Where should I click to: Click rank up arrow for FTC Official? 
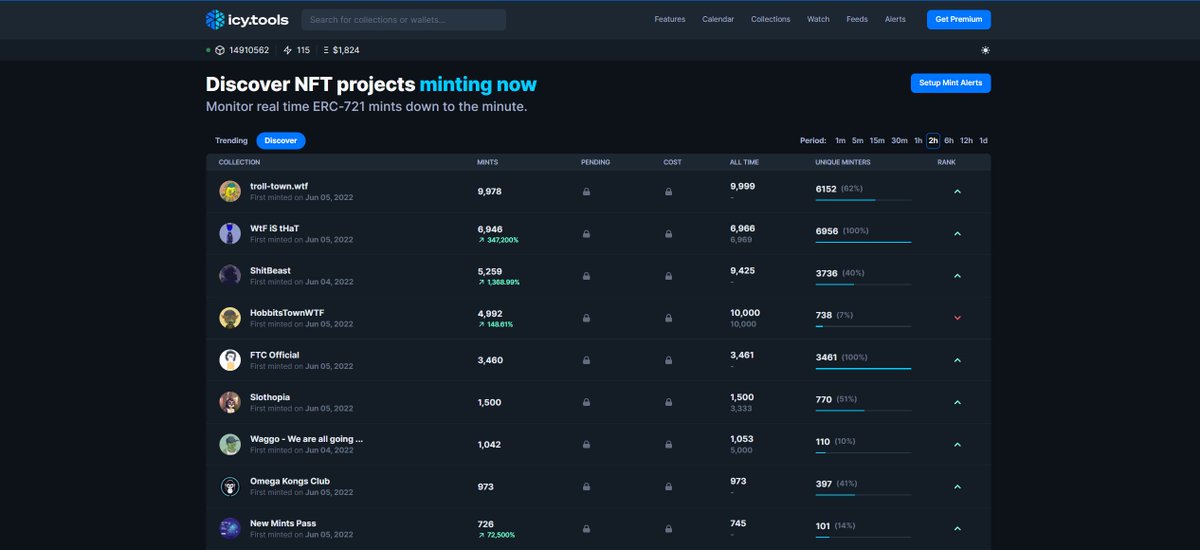(957, 360)
